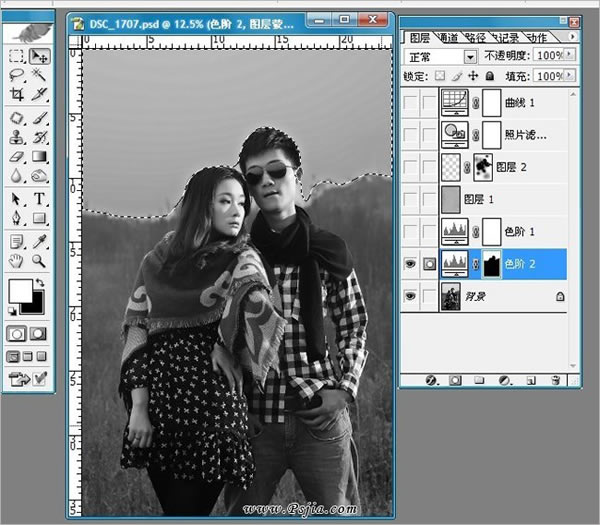Viewport: 600px width, 525px height.
Task: Switch to Standard editing mode
Action: [16, 334]
